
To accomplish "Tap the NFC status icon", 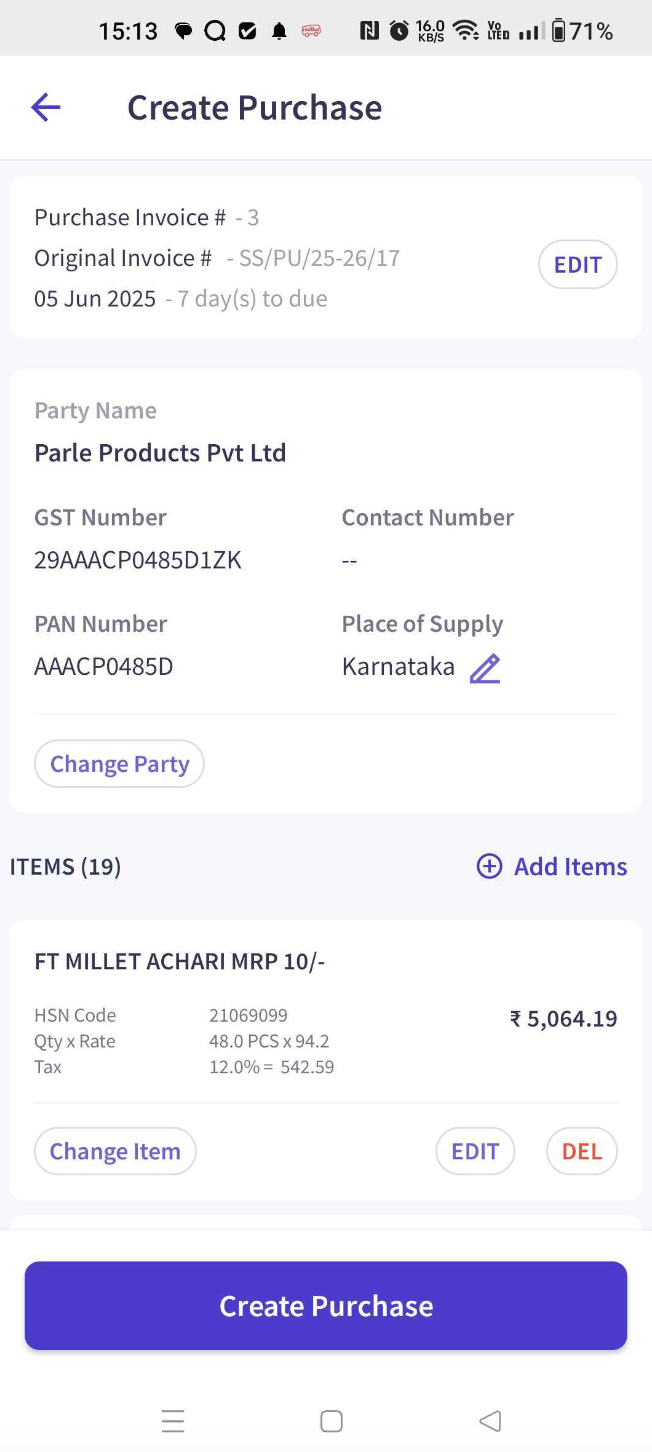I will (370, 31).
